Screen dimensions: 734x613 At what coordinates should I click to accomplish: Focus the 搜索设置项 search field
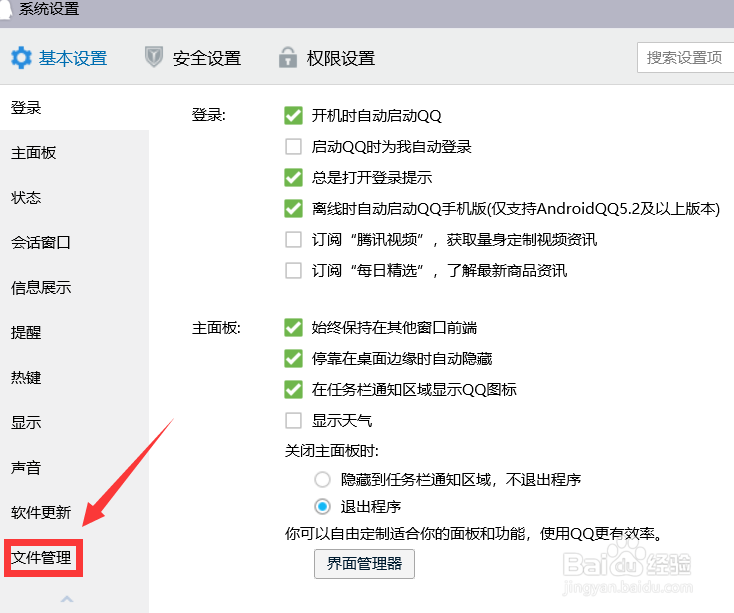pos(685,58)
